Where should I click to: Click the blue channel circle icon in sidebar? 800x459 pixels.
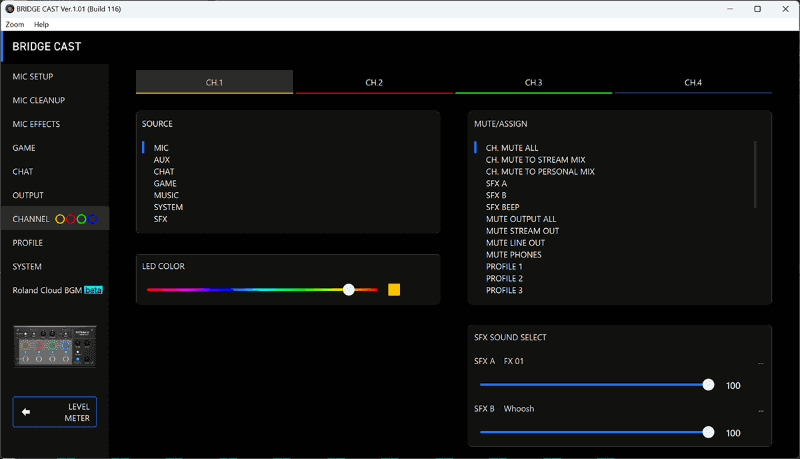point(92,219)
